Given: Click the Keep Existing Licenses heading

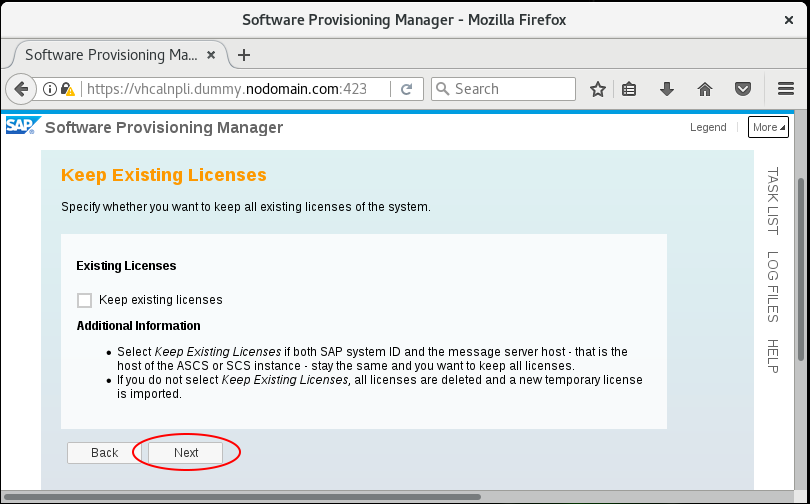Looking at the screenshot, I should pyautogui.click(x=164, y=175).
